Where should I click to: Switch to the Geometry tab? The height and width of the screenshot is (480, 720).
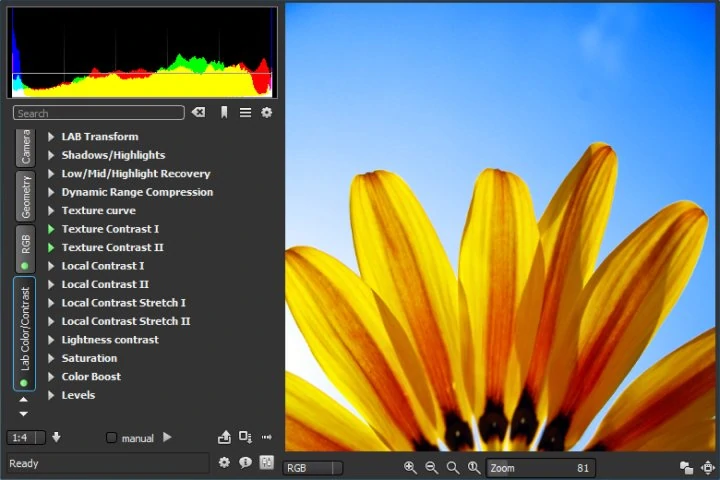25,197
